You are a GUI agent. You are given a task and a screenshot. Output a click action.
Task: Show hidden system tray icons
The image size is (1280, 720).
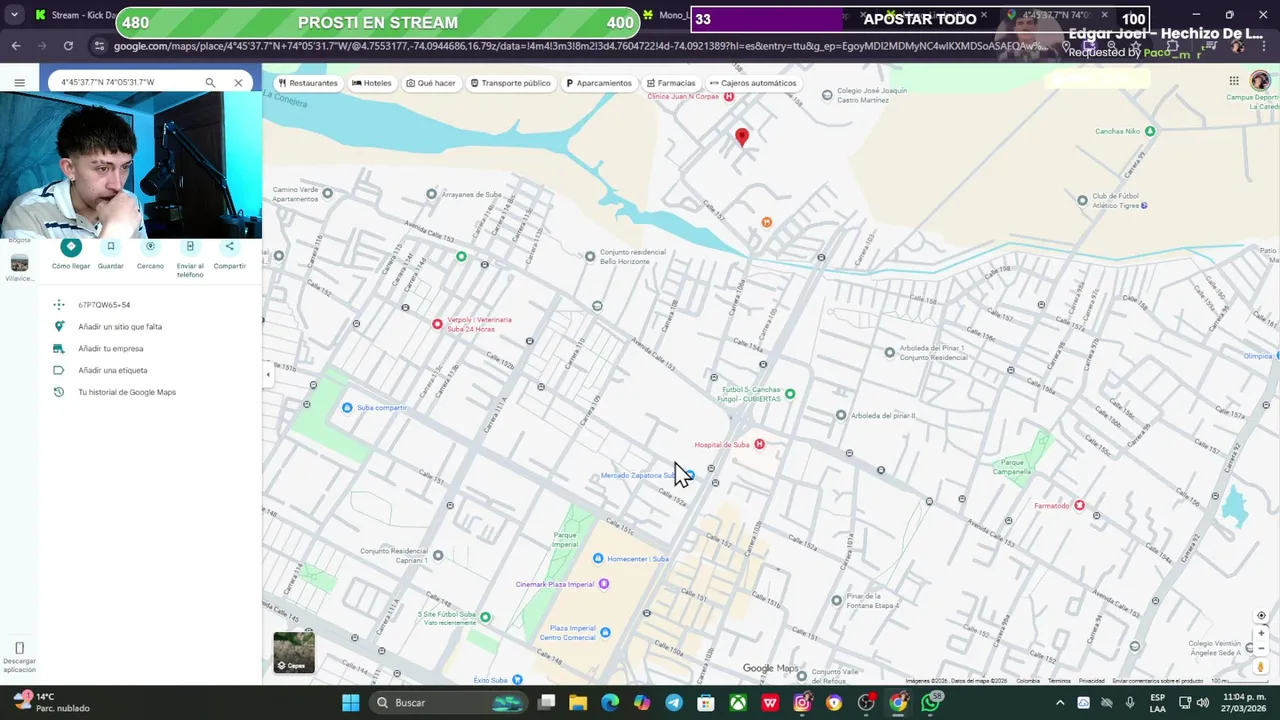point(1060,703)
